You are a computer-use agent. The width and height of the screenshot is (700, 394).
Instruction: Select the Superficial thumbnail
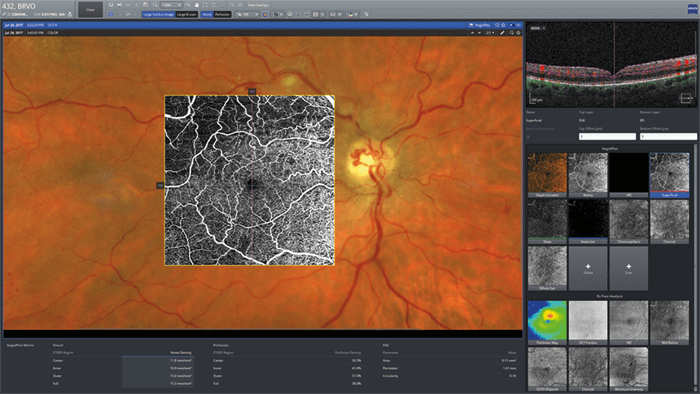click(x=669, y=175)
